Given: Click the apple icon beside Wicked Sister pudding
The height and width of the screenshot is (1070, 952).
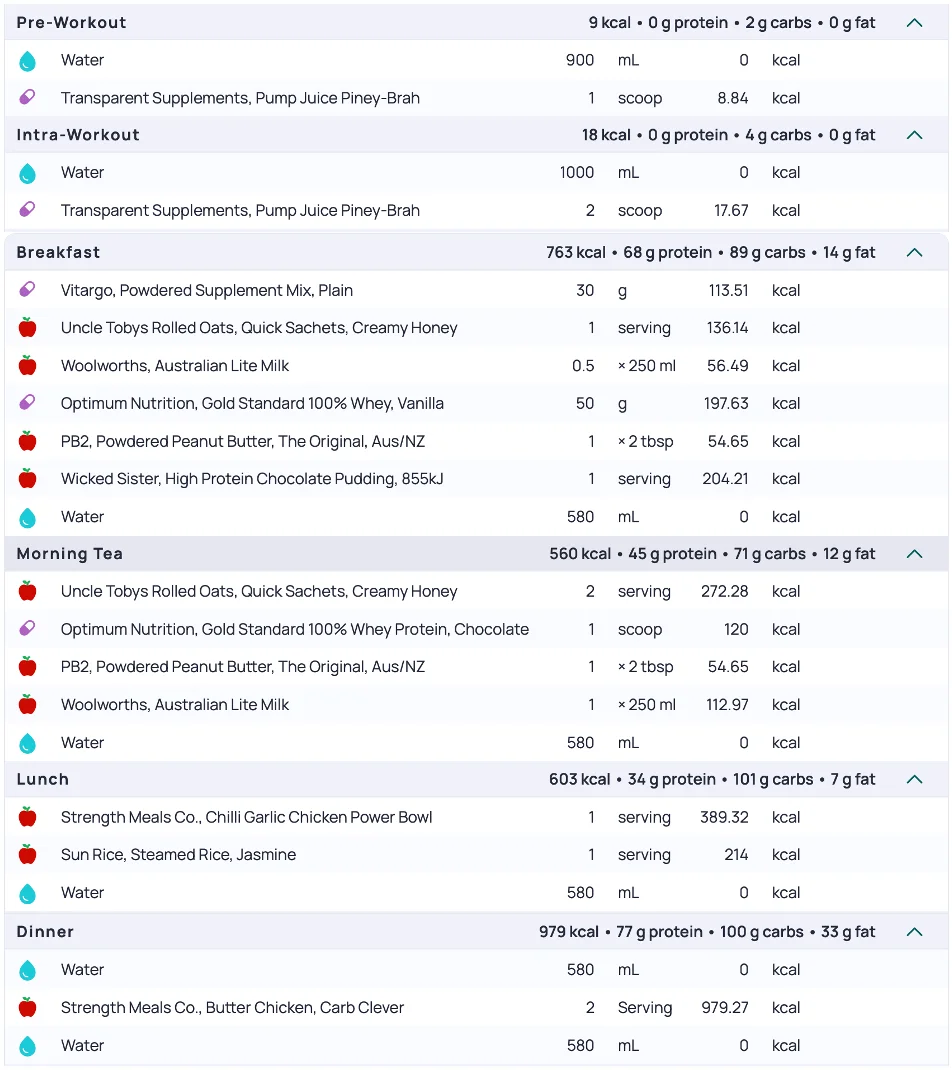Looking at the screenshot, I should (28, 479).
